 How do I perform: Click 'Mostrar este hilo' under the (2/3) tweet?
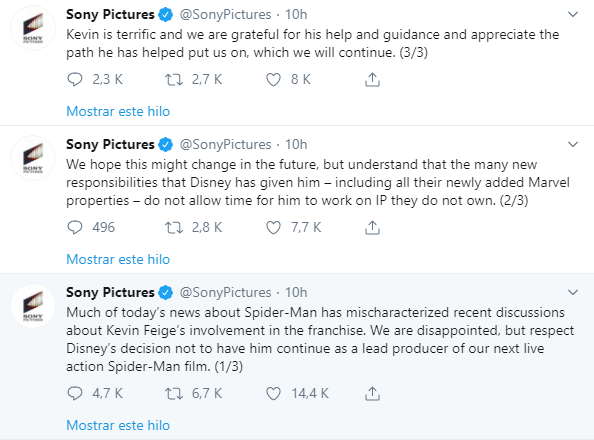pos(118,259)
